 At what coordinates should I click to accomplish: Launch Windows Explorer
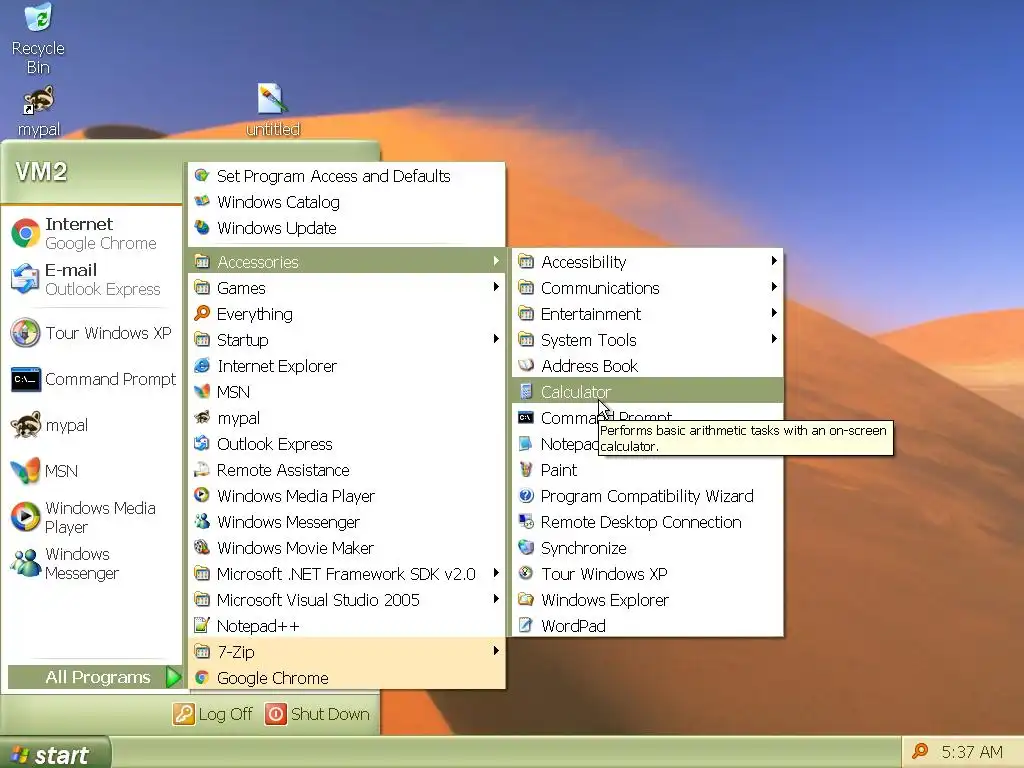pyautogui.click(x=648, y=600)
